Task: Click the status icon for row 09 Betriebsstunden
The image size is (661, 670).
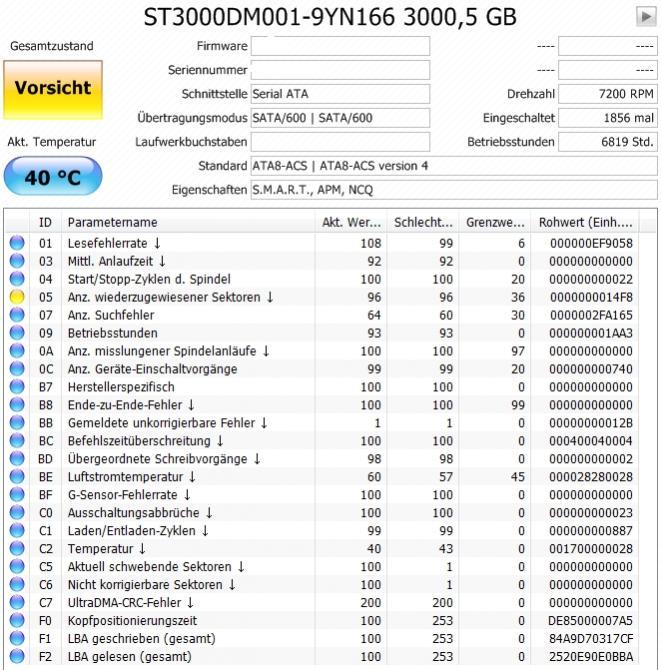Action: (x=17, y=332)
